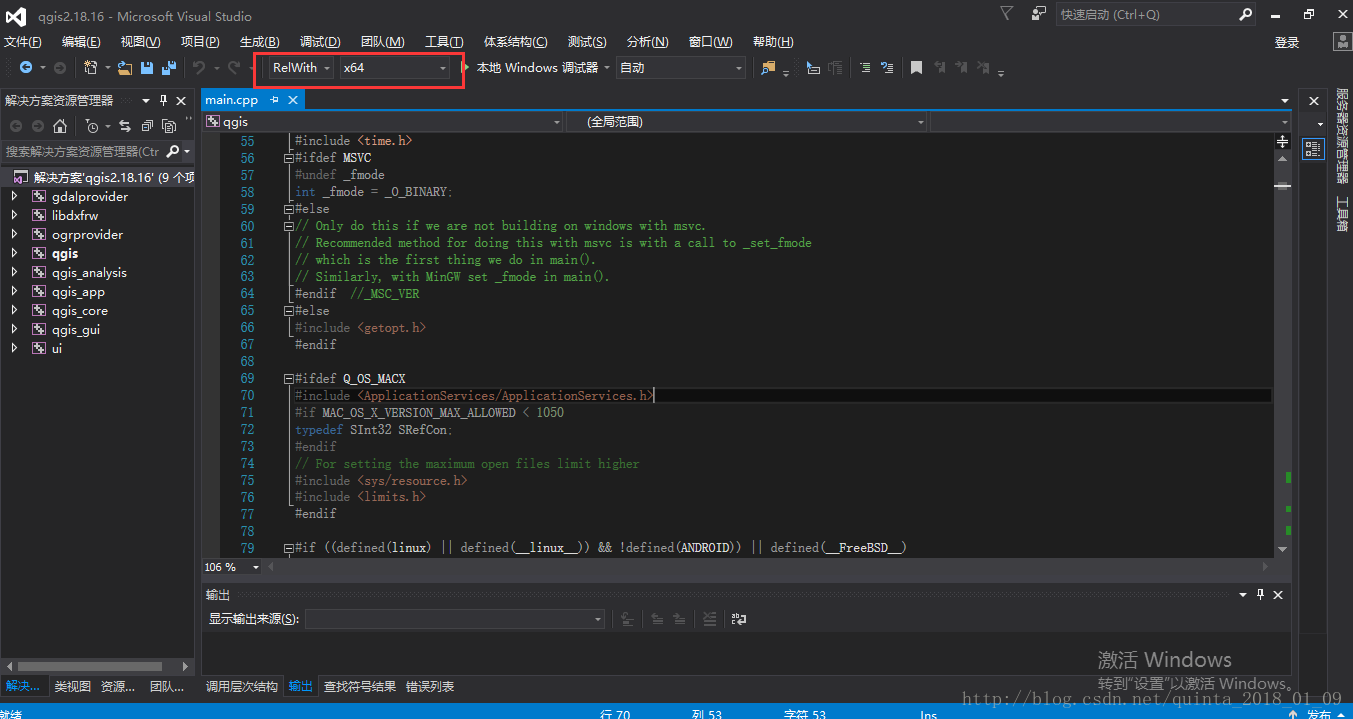Expand the gdalprovider project node

click(x=14, y=196)
